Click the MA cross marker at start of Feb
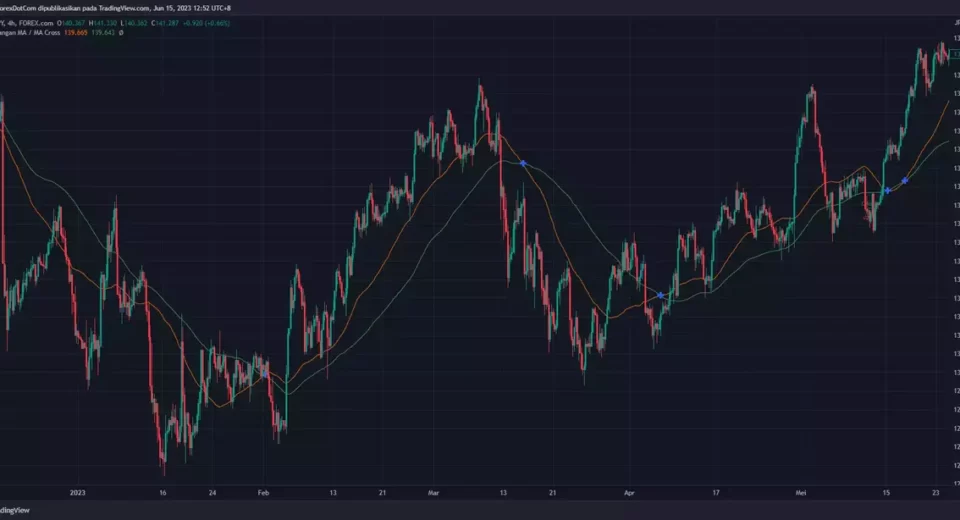The height and width of the screenshot is (520, 960). point(264,372)
